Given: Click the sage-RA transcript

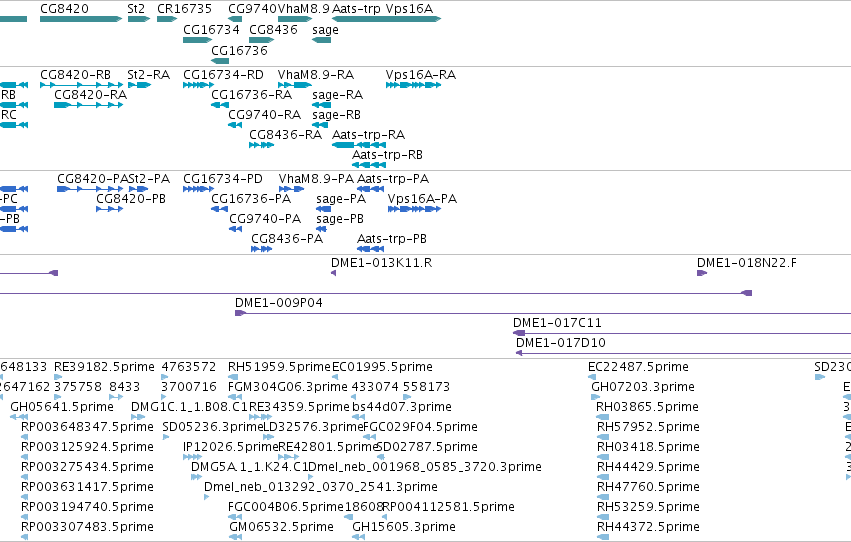Looking at the screenshot, I should (x=321, y=105).
